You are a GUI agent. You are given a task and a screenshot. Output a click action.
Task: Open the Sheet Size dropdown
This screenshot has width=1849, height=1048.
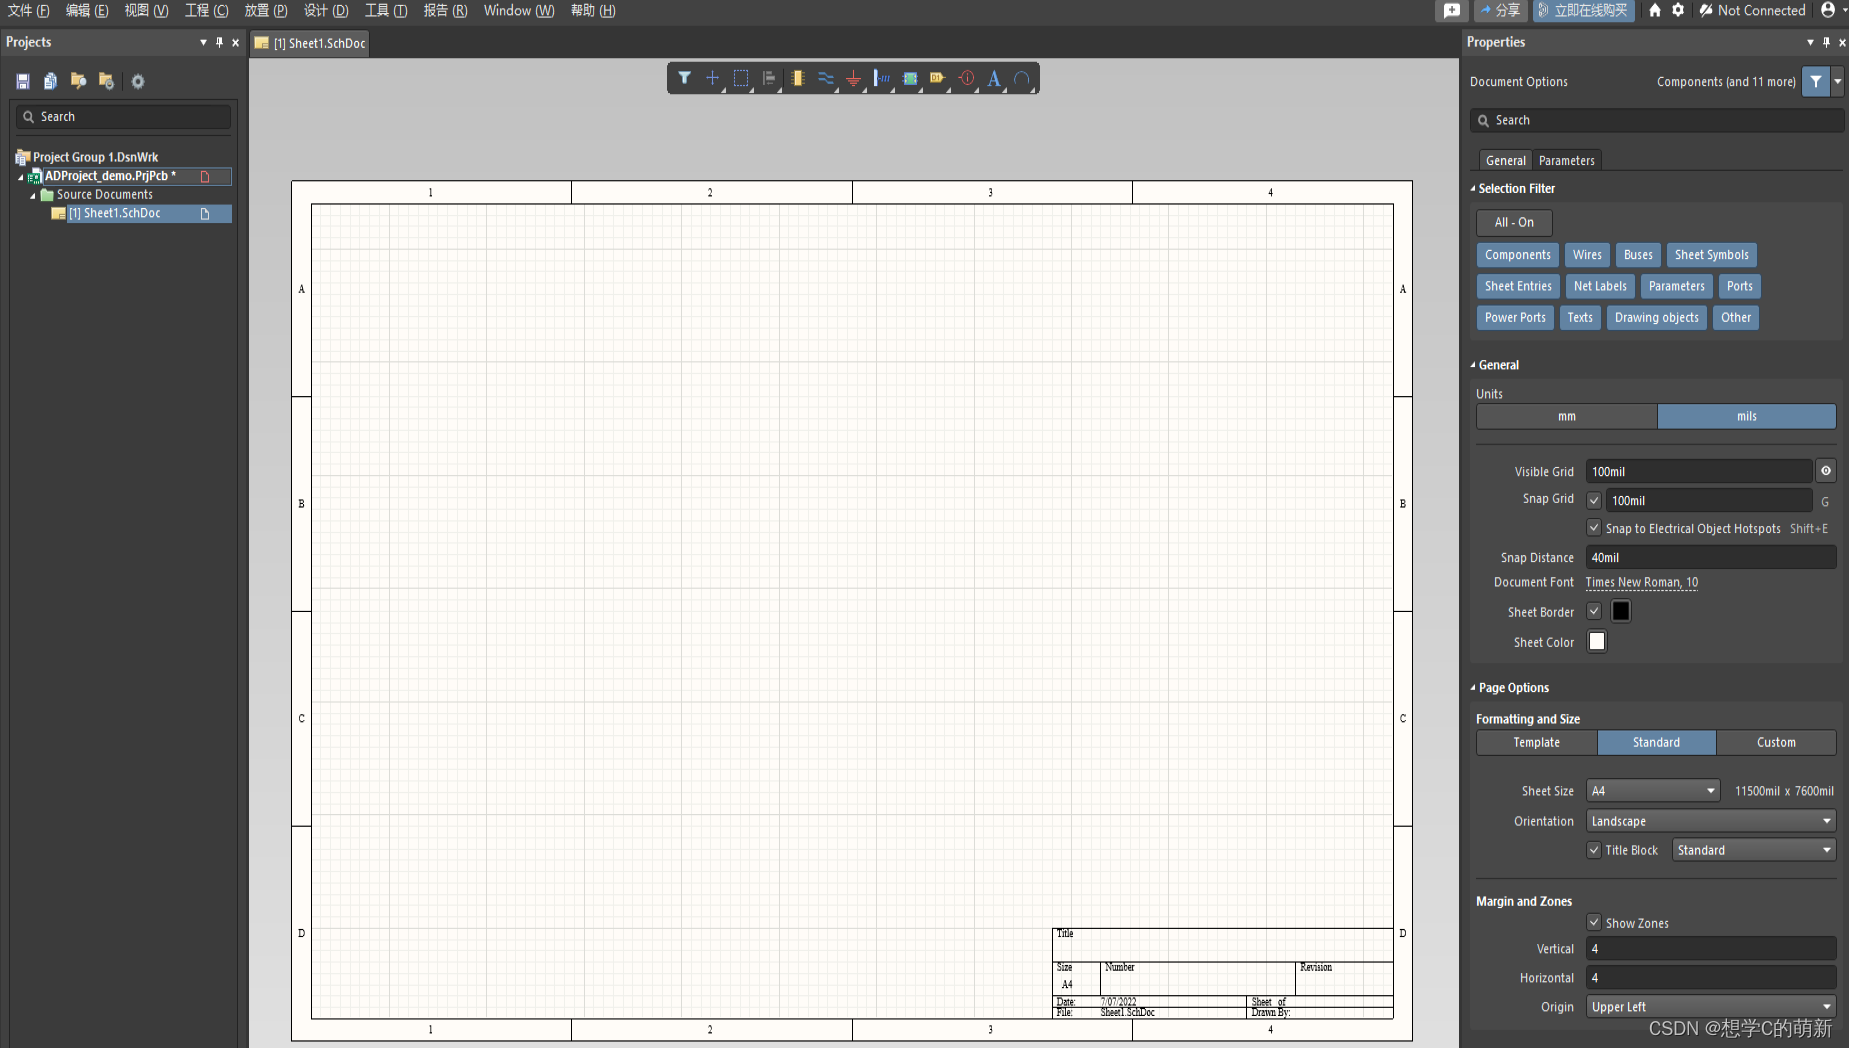[x=1652, y=791]
